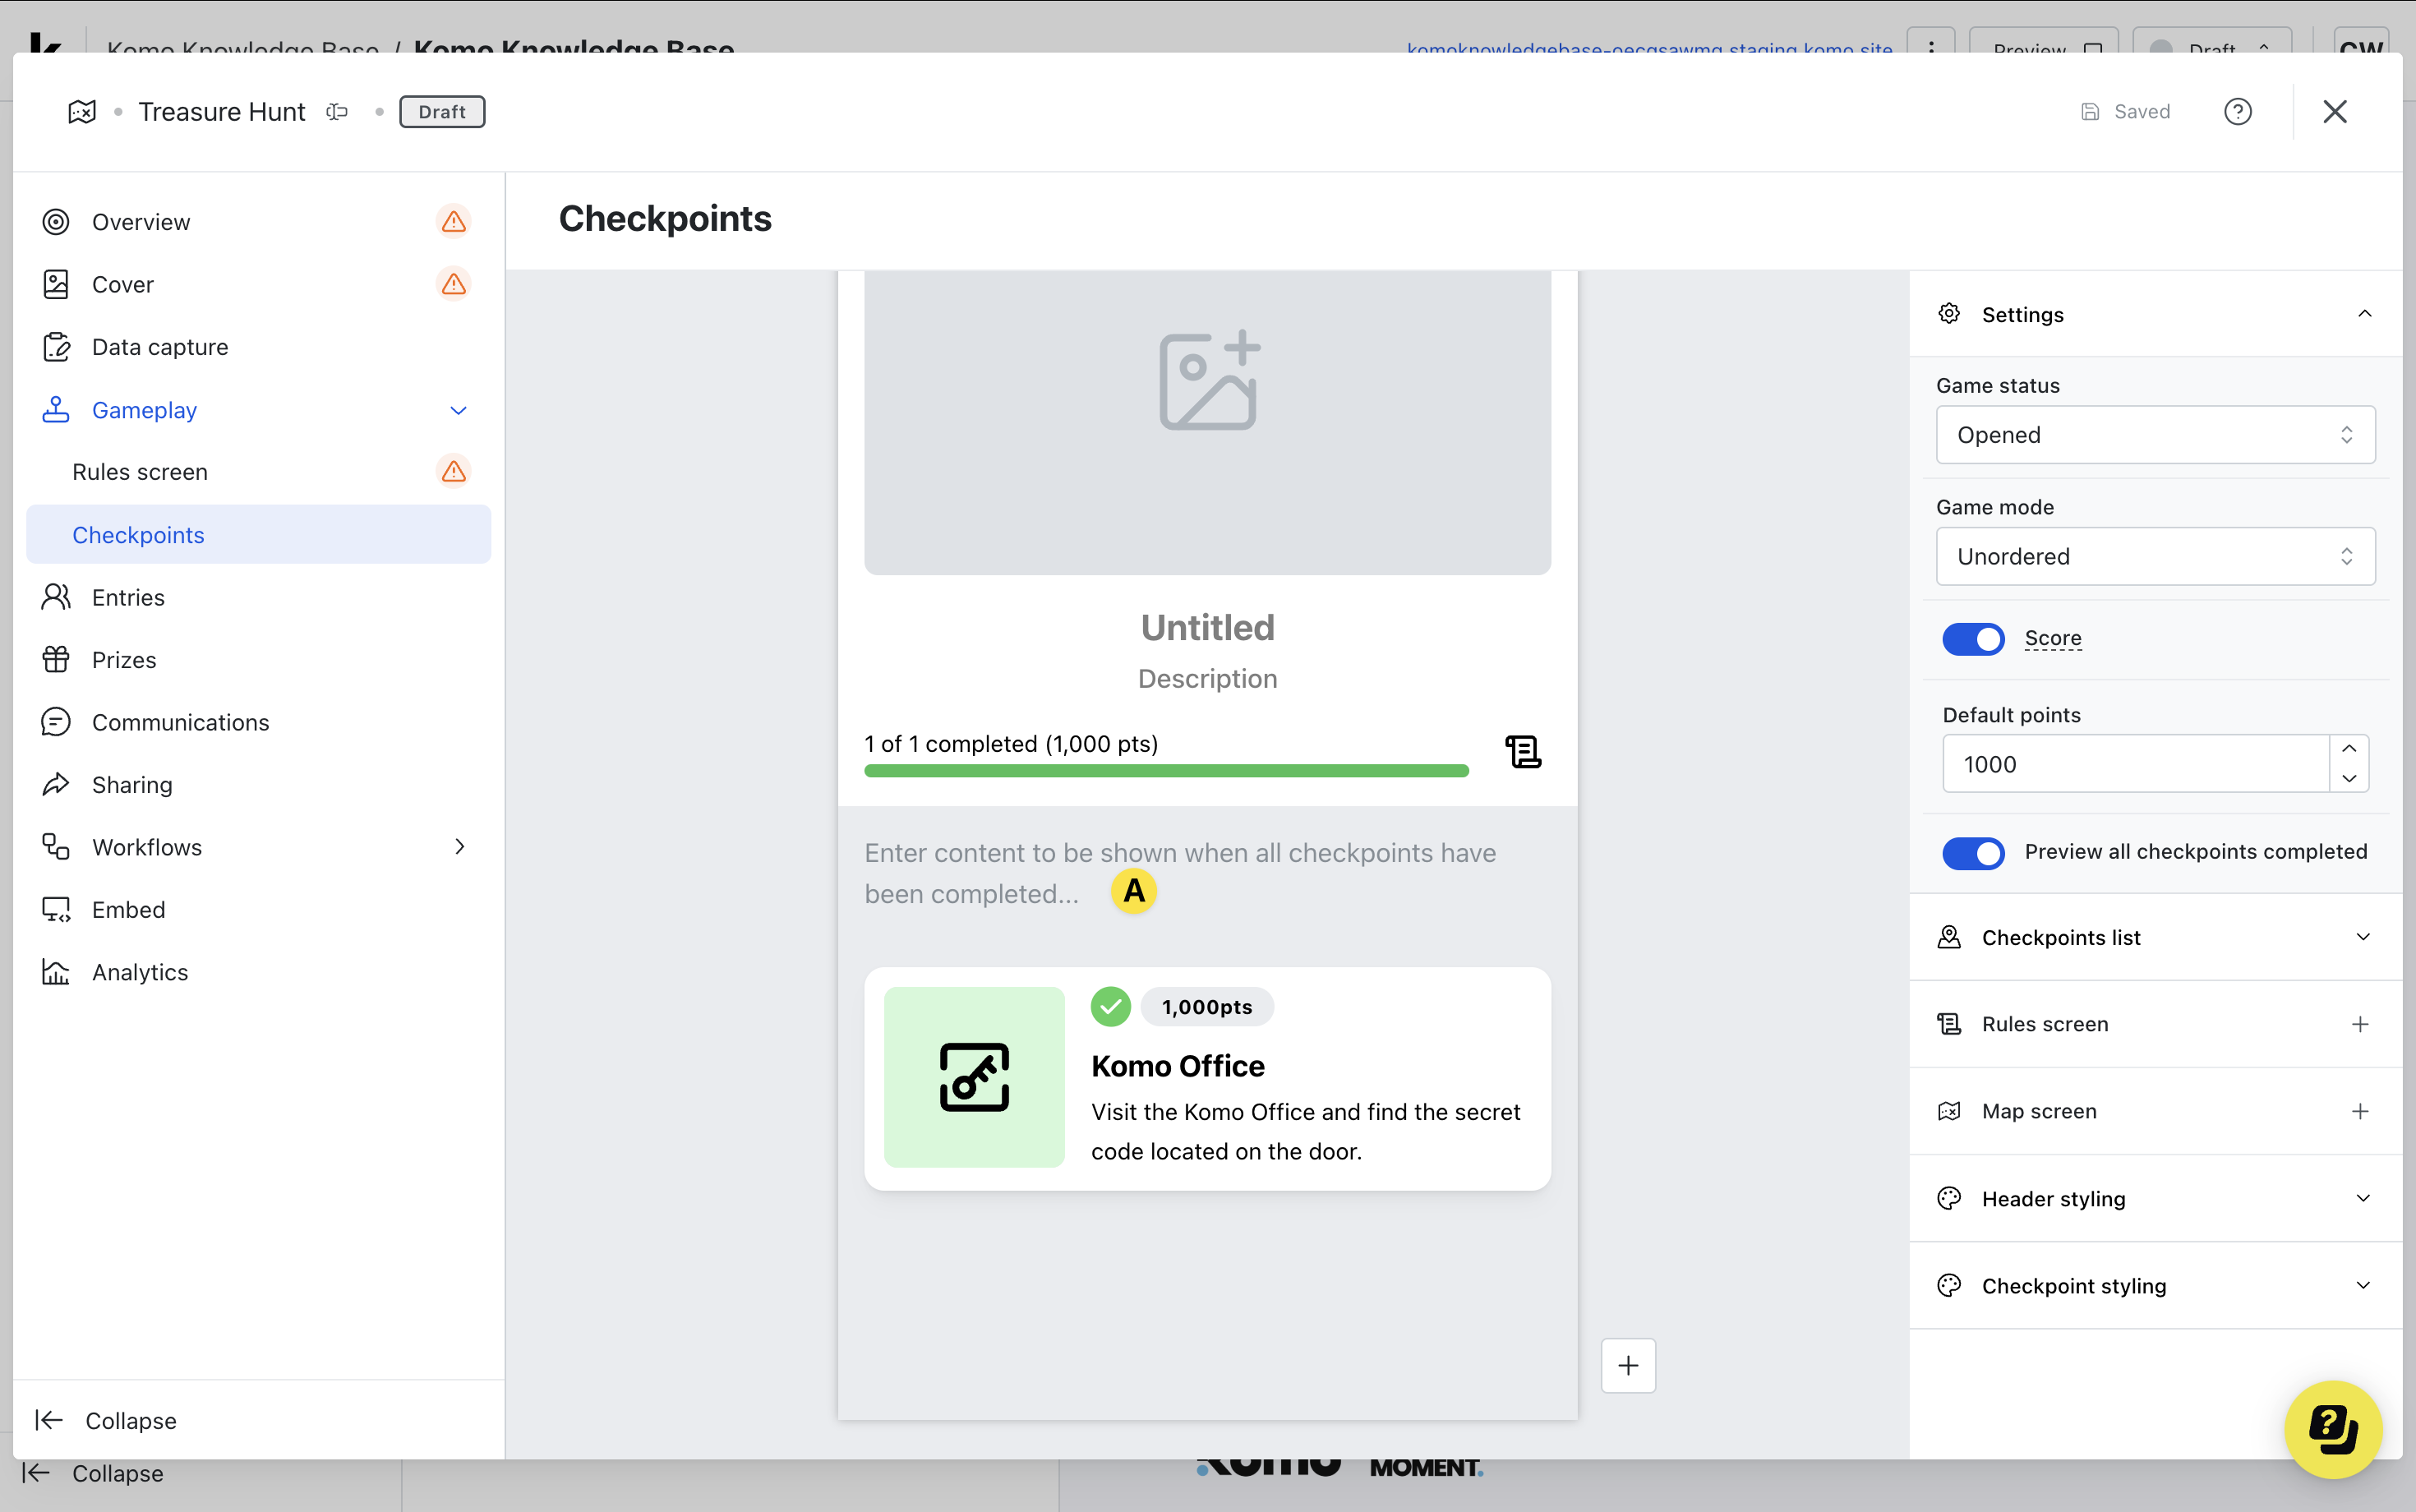The image size is (2416, 1512).
Task: Go to Analytics menu item
Action: (140, 972)
